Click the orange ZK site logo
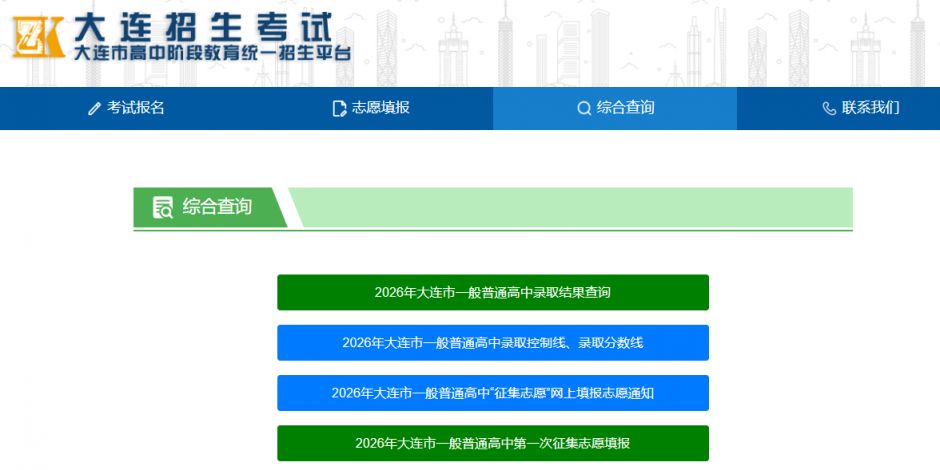 [38, 37]
